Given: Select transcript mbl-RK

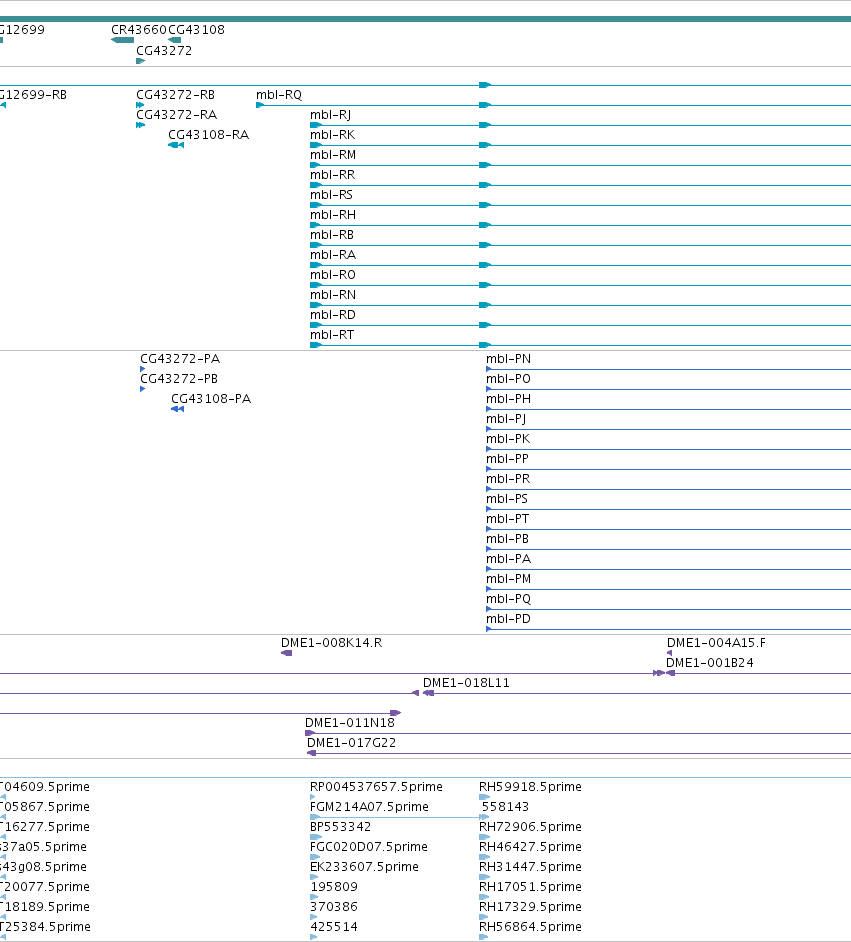Looking at the screenshot, I should 332,135.
